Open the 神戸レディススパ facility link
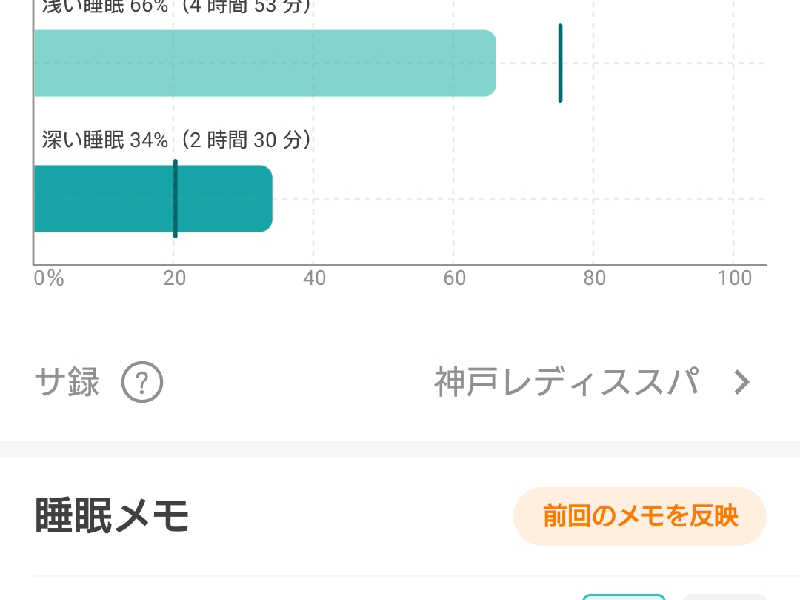 (x=566, y=382)
